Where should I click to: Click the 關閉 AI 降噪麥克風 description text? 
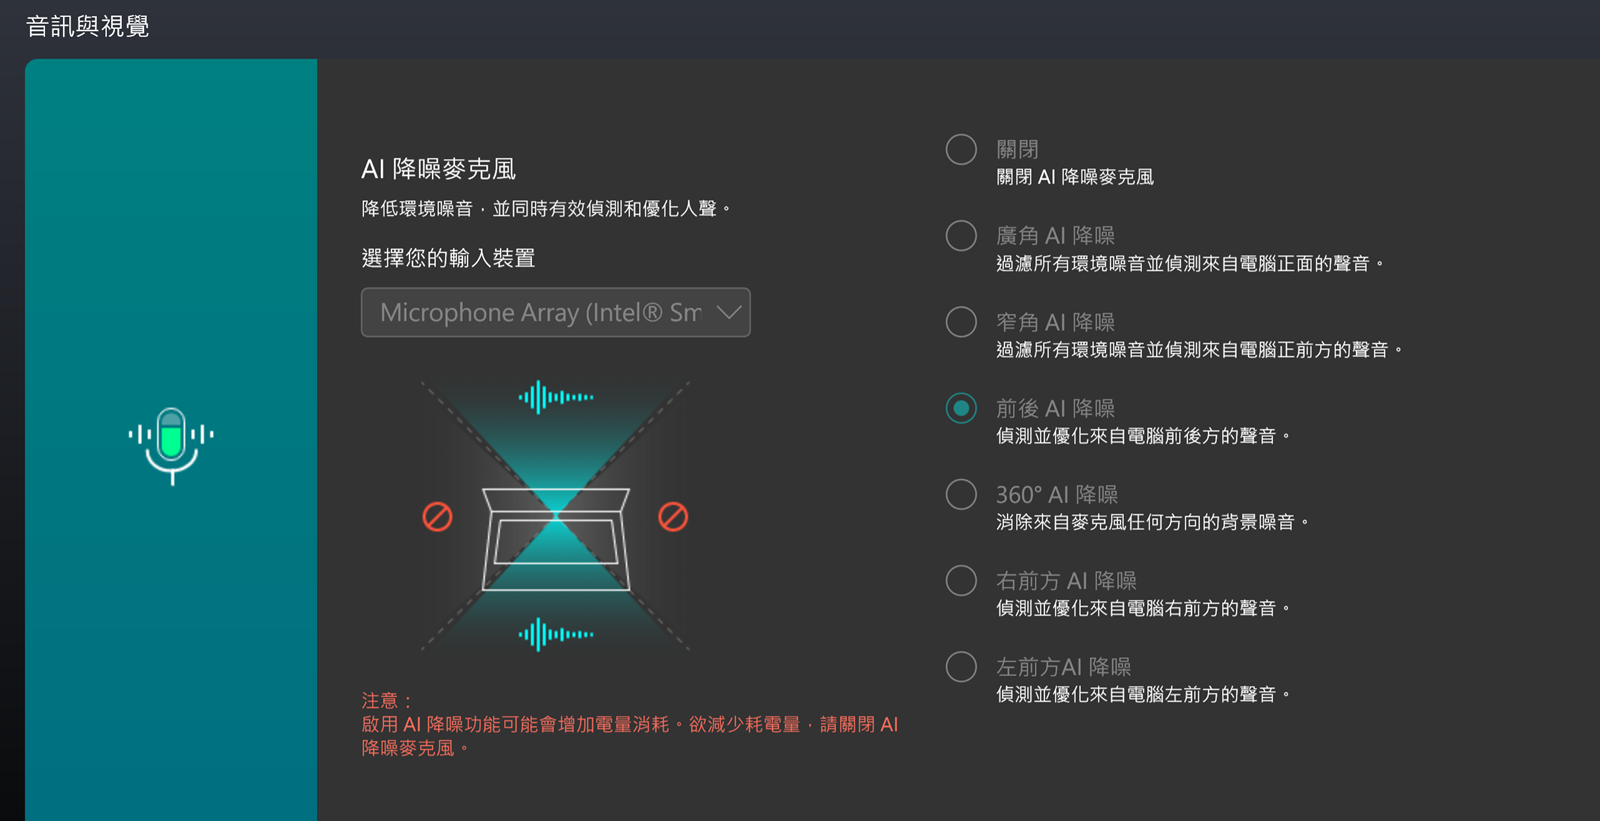pos(1075,177)
